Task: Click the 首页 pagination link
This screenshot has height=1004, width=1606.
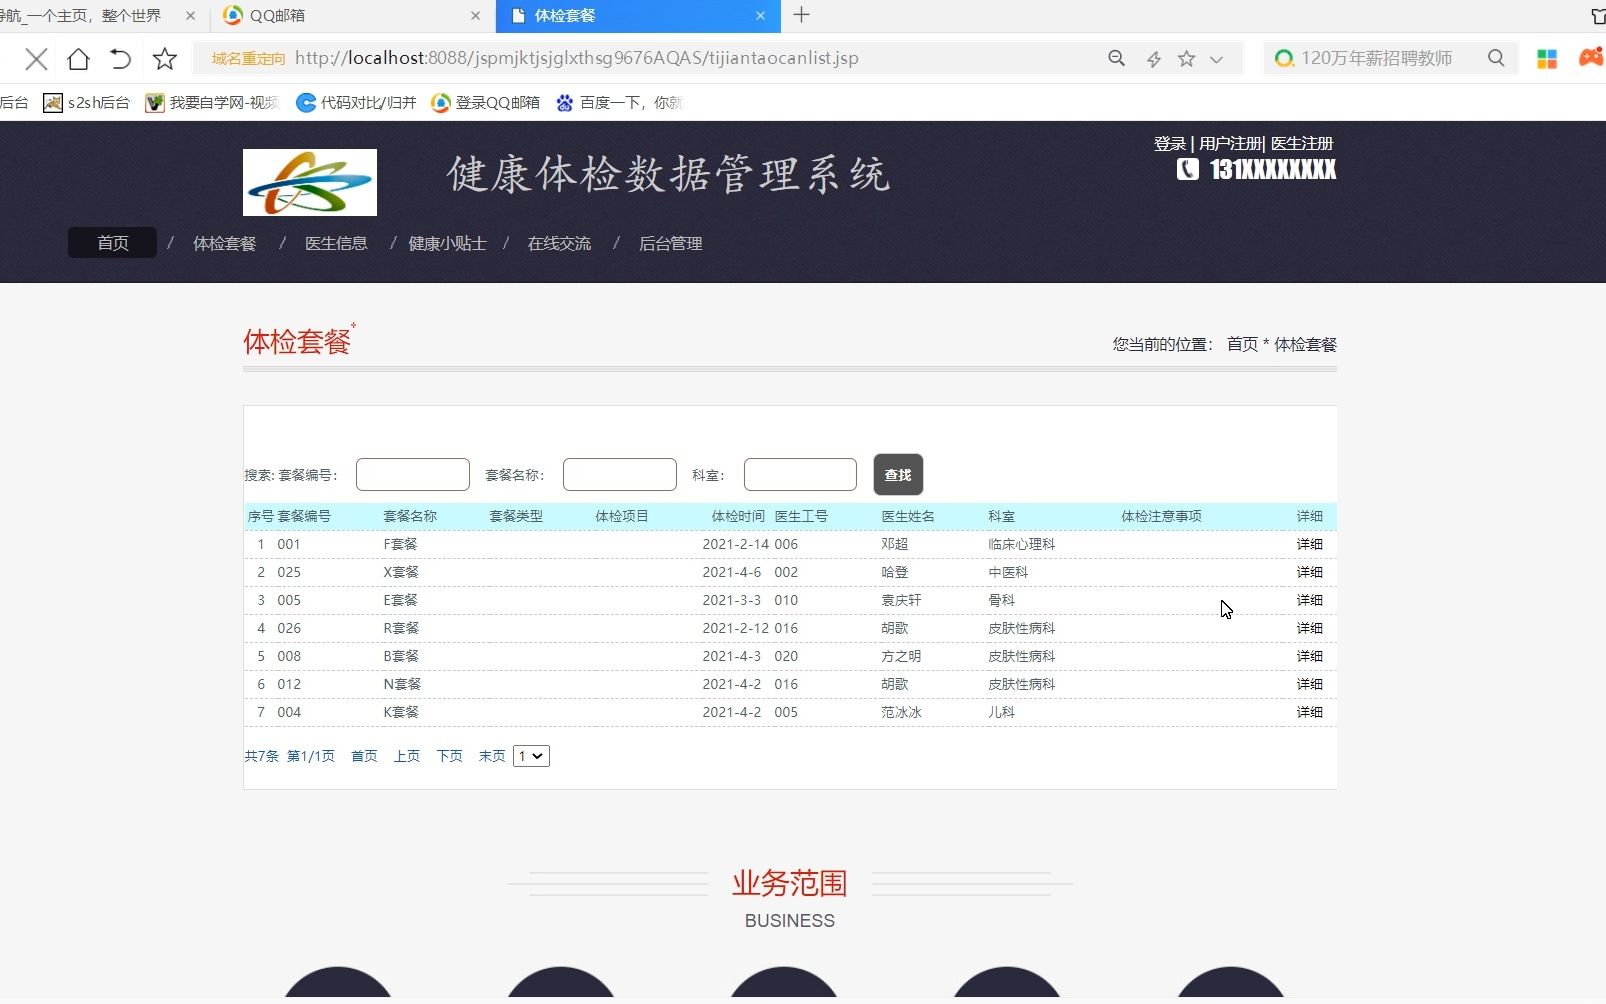Action: (364, 756)
